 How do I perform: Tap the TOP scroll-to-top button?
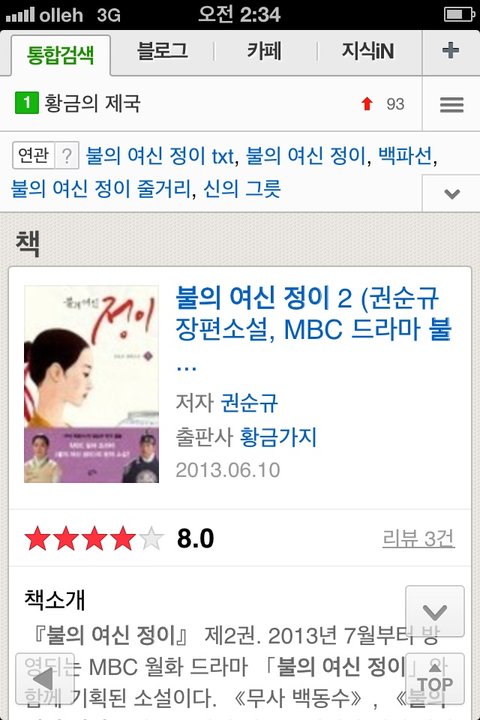(x=435, y=679)
